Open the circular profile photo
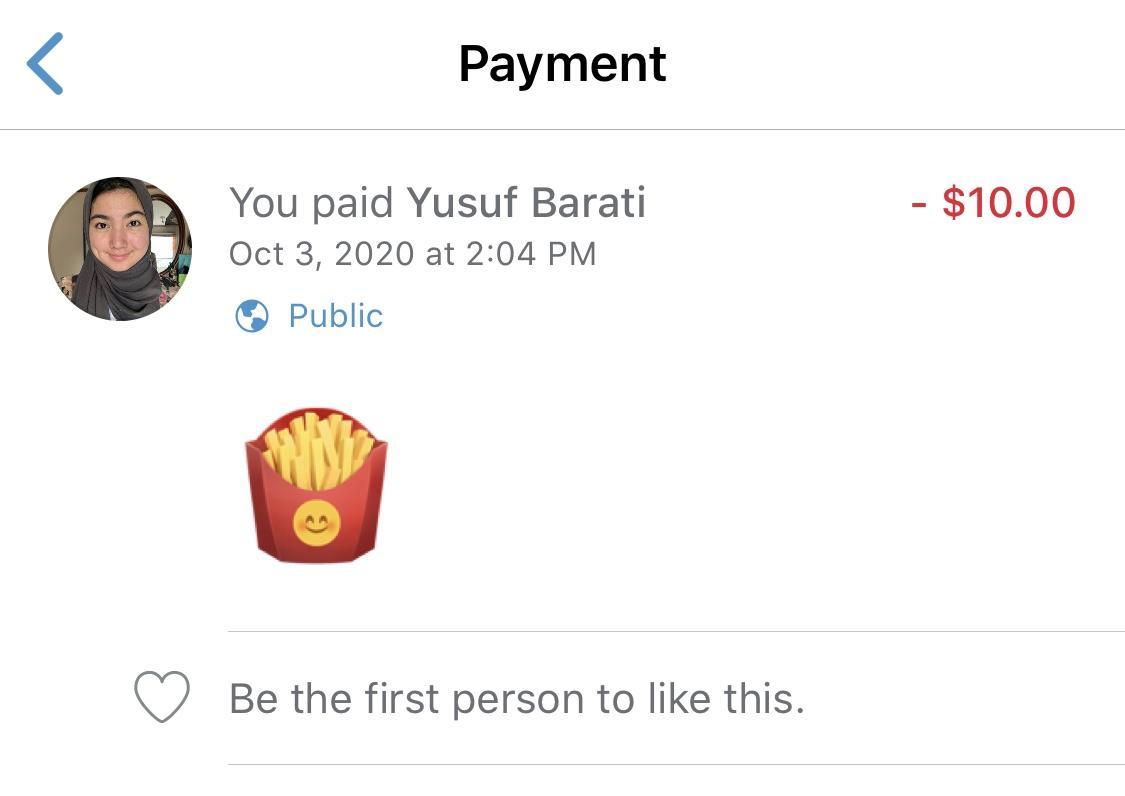 click(120, 249)
